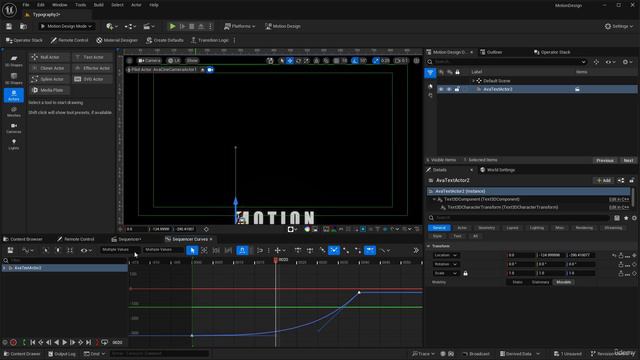Open the Meshes palette category
Image resolution: width=640 pixels, height=360 pixels.
(x=14, y=112)
